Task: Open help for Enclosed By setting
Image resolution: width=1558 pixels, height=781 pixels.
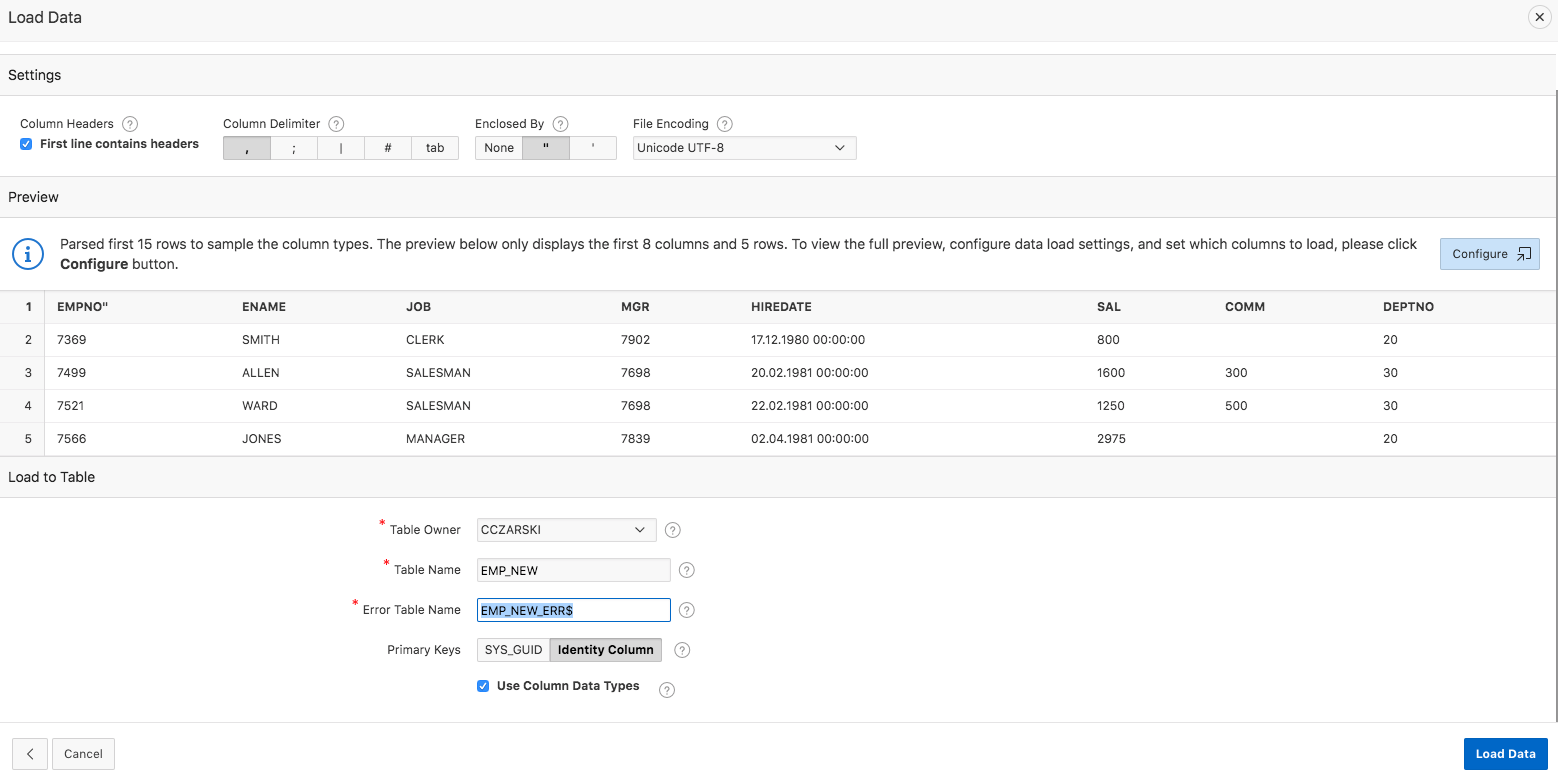Action: (x=560, y=124)
